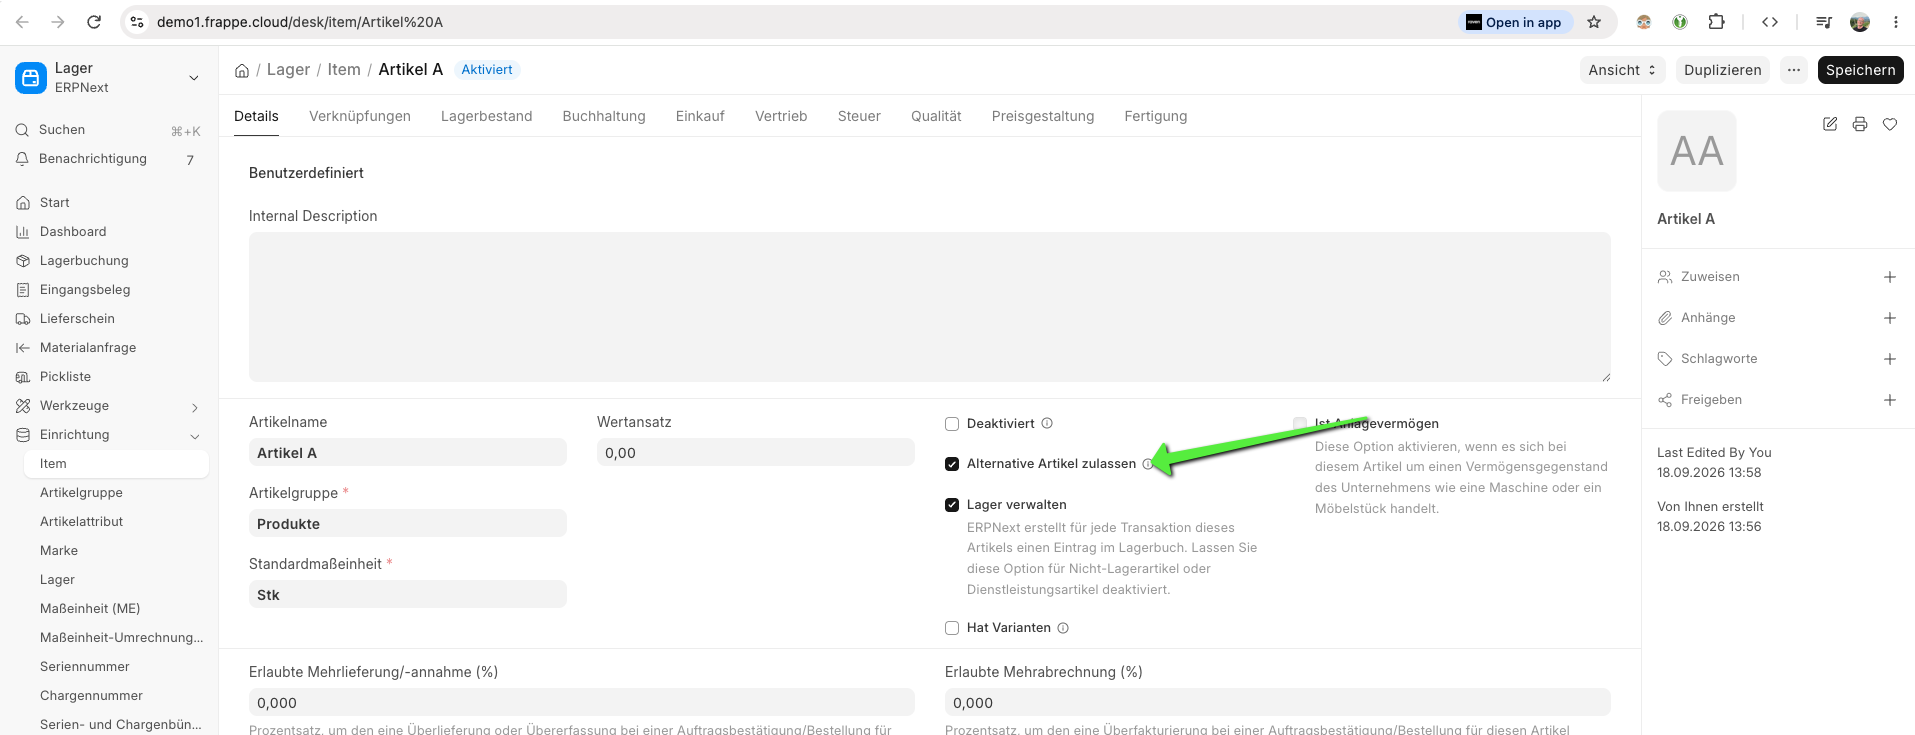Viewport: 1915px width, 735px height.
Task: Add an assignment with the Zuweisen plus
Action: [1890, 277]
